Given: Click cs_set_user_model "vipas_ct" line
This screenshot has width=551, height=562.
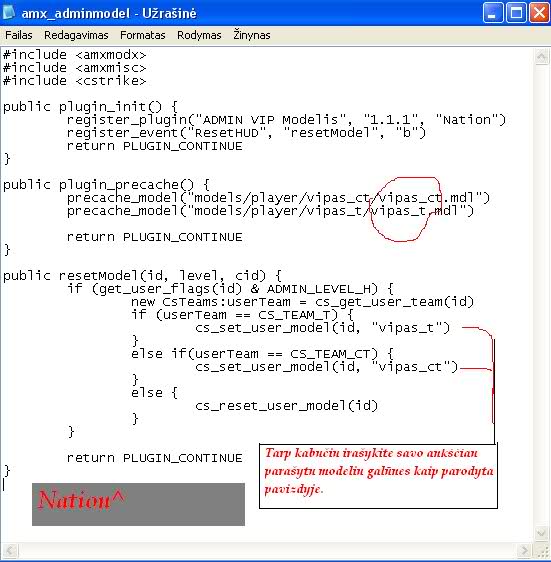Looking at the screenshot, I should coord(326,367).
